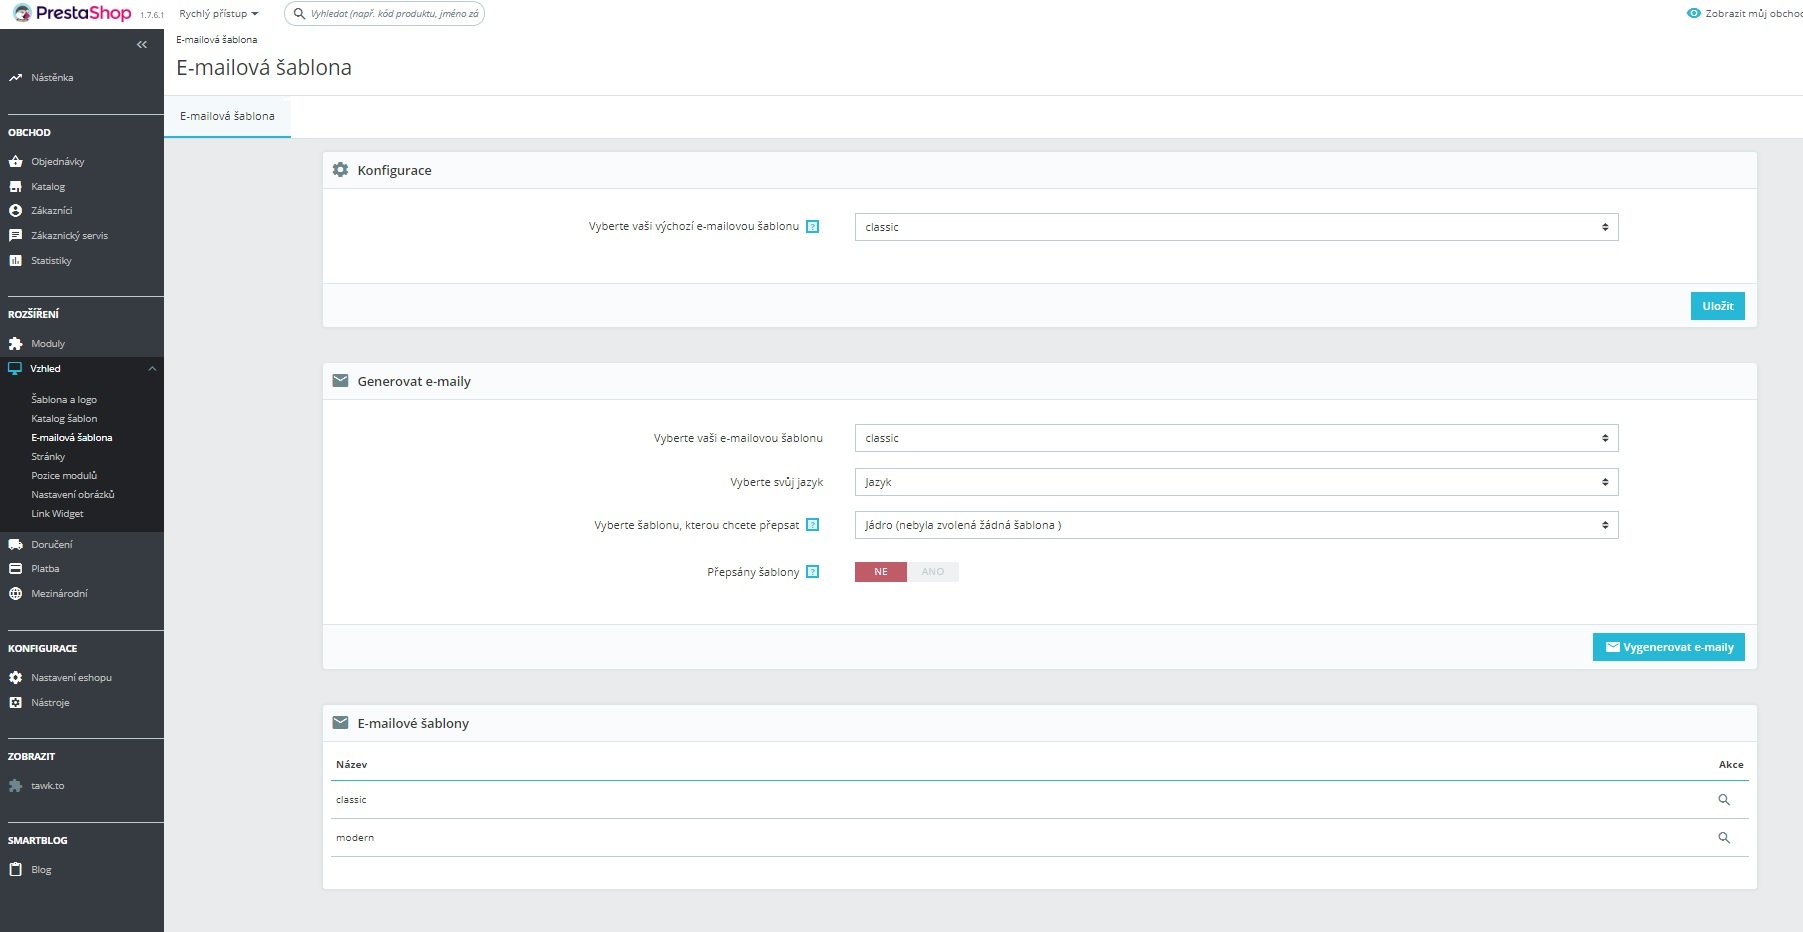Show help for Přepsány šablony option
Viewport: 1803px width, 932px height.
tap(813, 572)
